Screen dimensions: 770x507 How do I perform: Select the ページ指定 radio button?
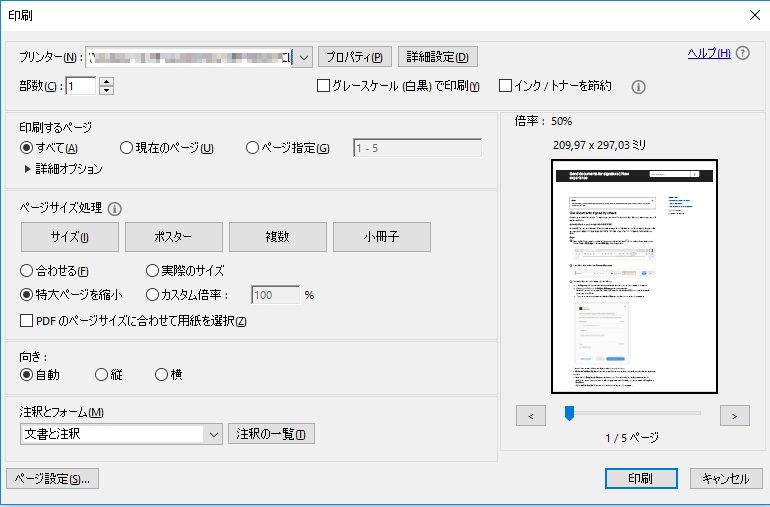(252, 147)
